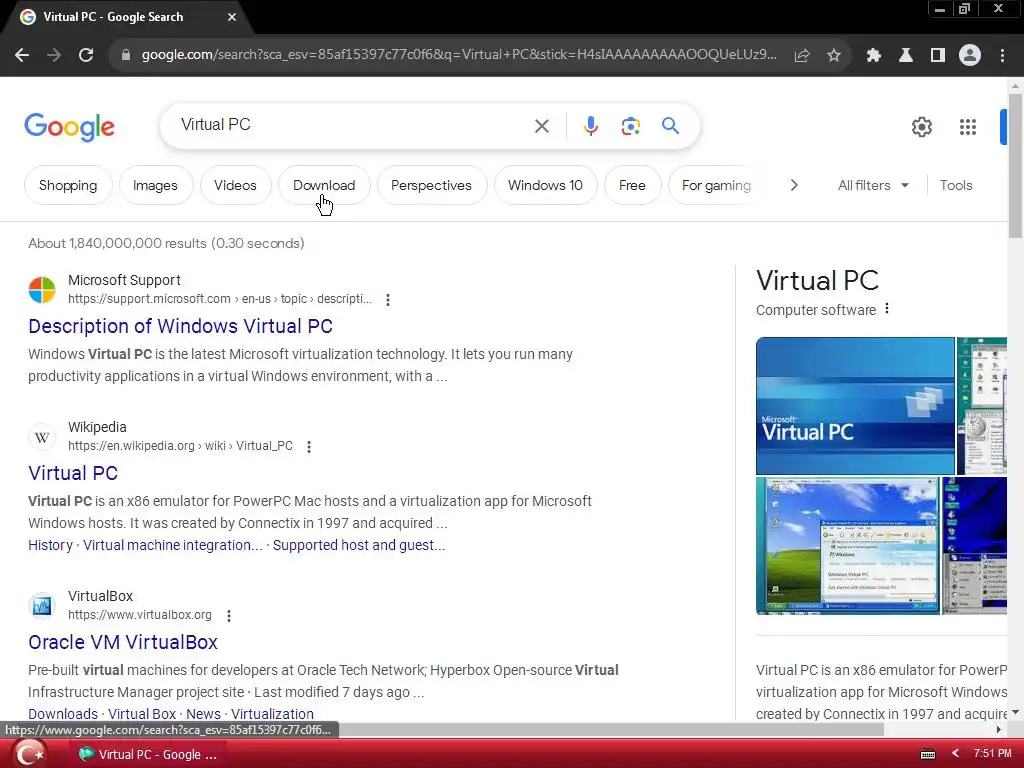The width and height of the screenshot is (1024, 768).
Task: Click the Virtual PC knowledge panel title
Action: pyautogui.click(x=817, y=281)
